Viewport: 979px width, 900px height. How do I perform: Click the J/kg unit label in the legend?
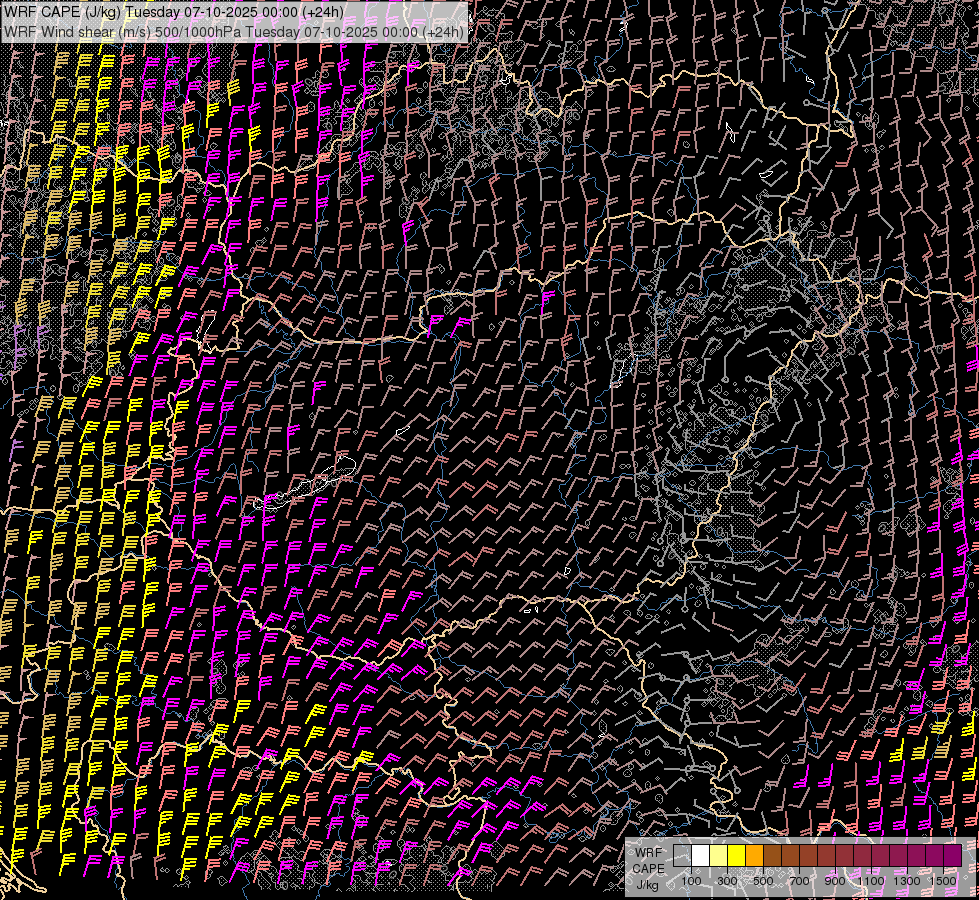647,883
